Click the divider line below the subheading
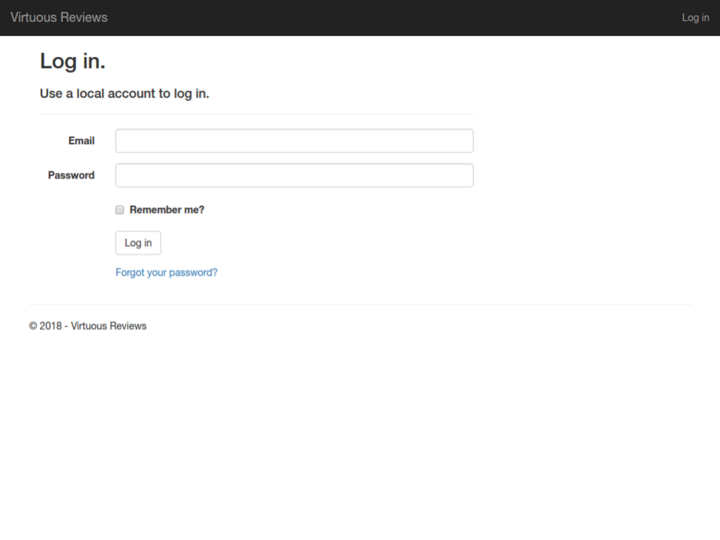 pos(256,114)
